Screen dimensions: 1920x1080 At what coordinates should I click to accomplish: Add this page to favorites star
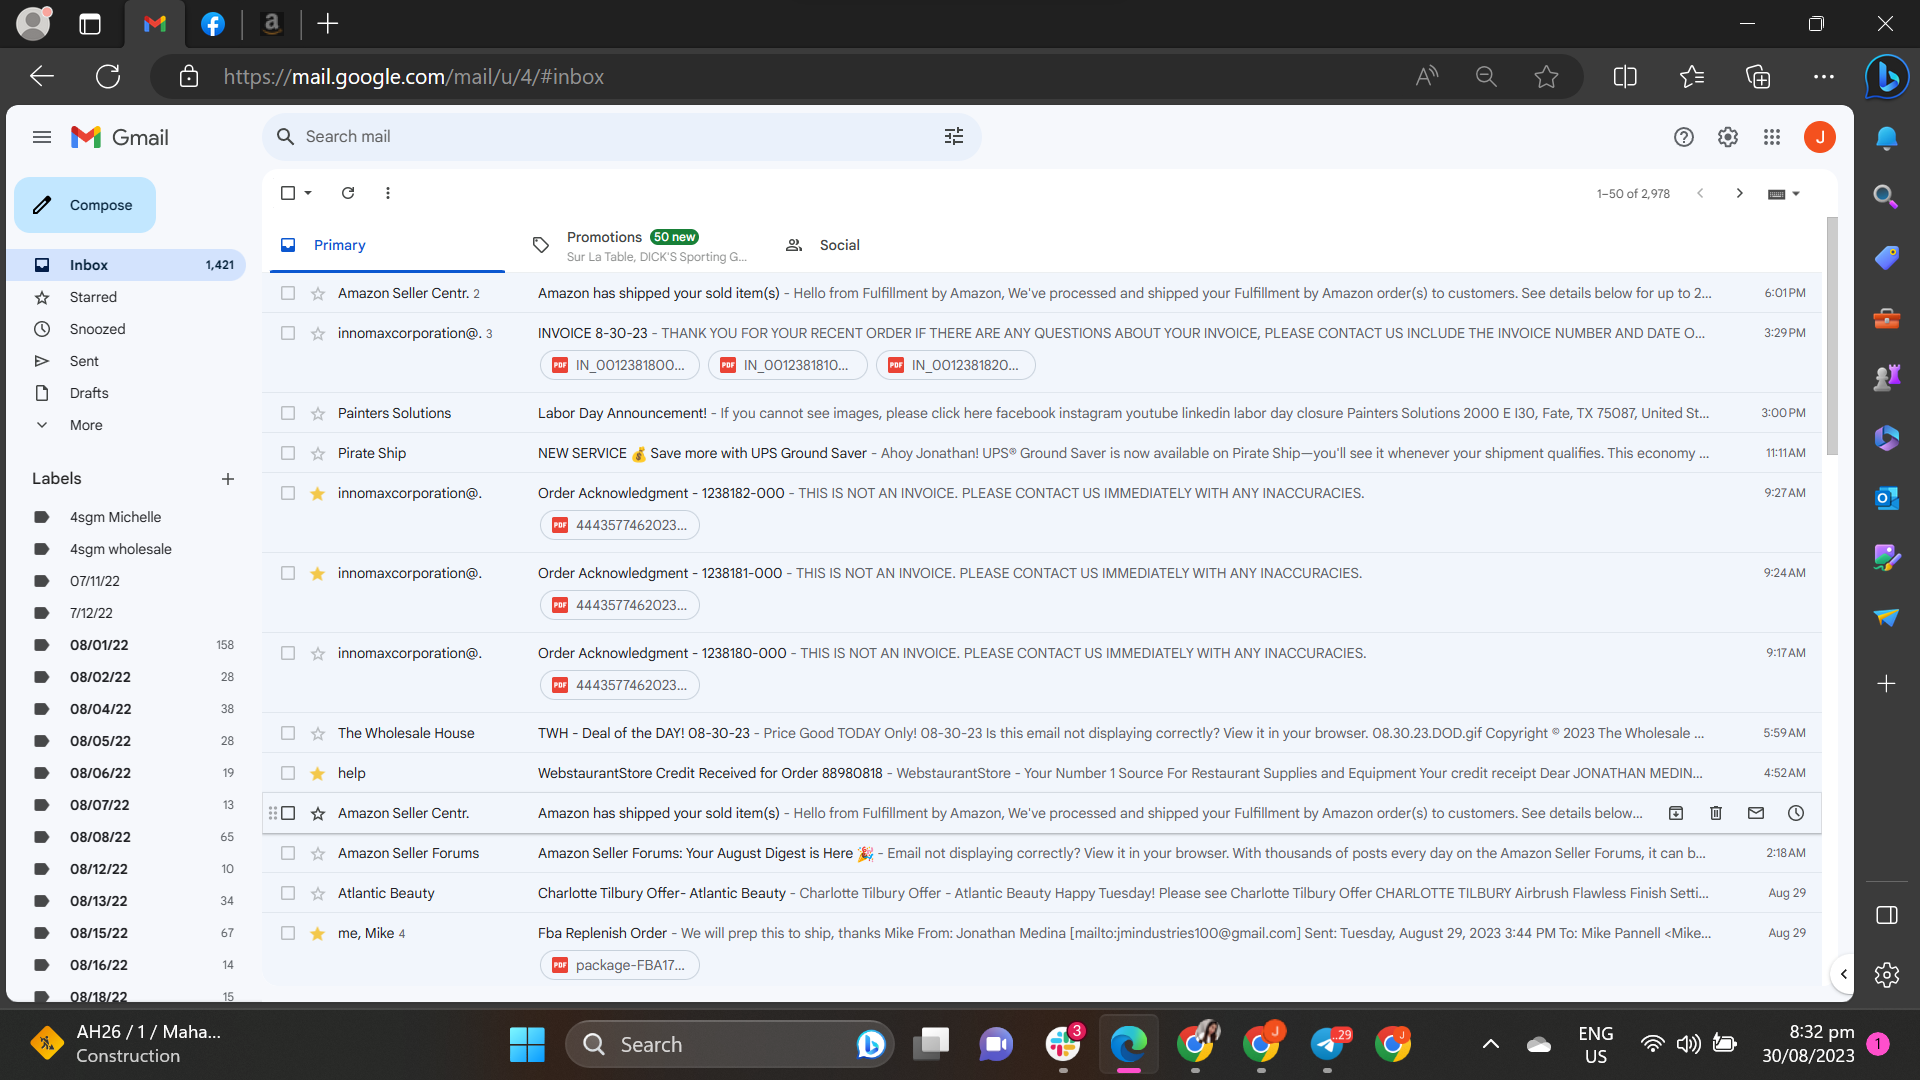tap(1546, 77)
